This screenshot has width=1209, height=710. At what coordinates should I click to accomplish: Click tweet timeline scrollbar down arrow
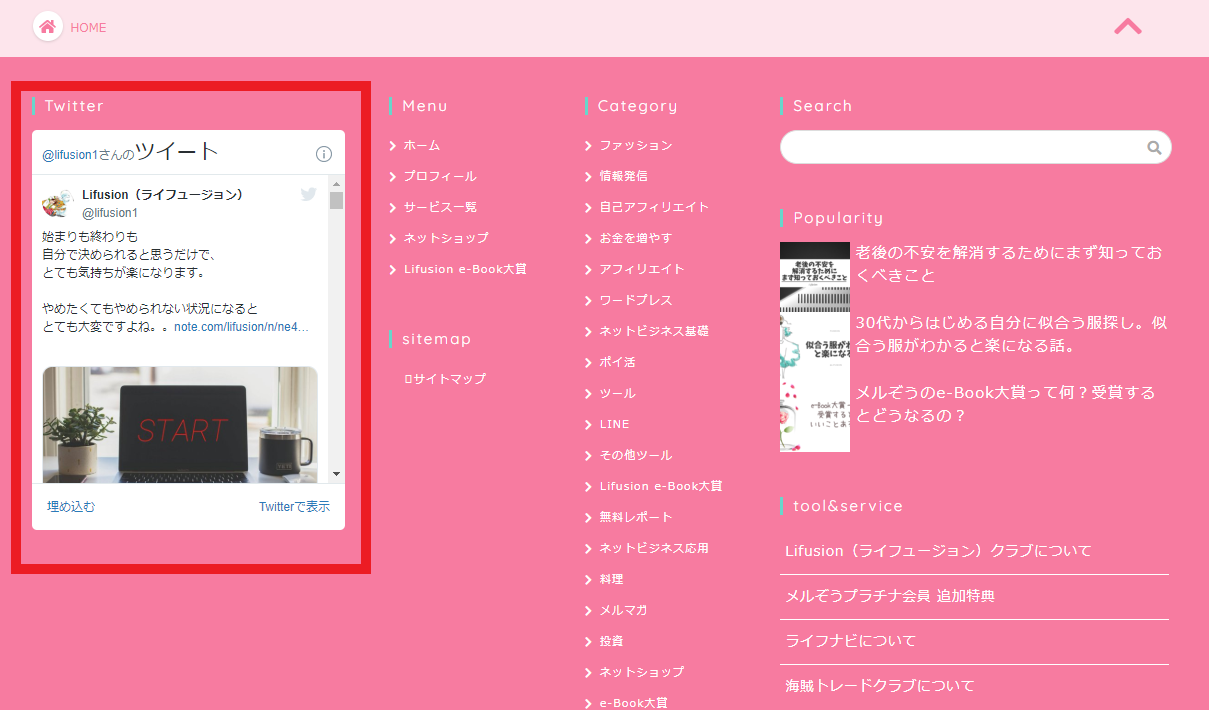(x=337, y=474)
